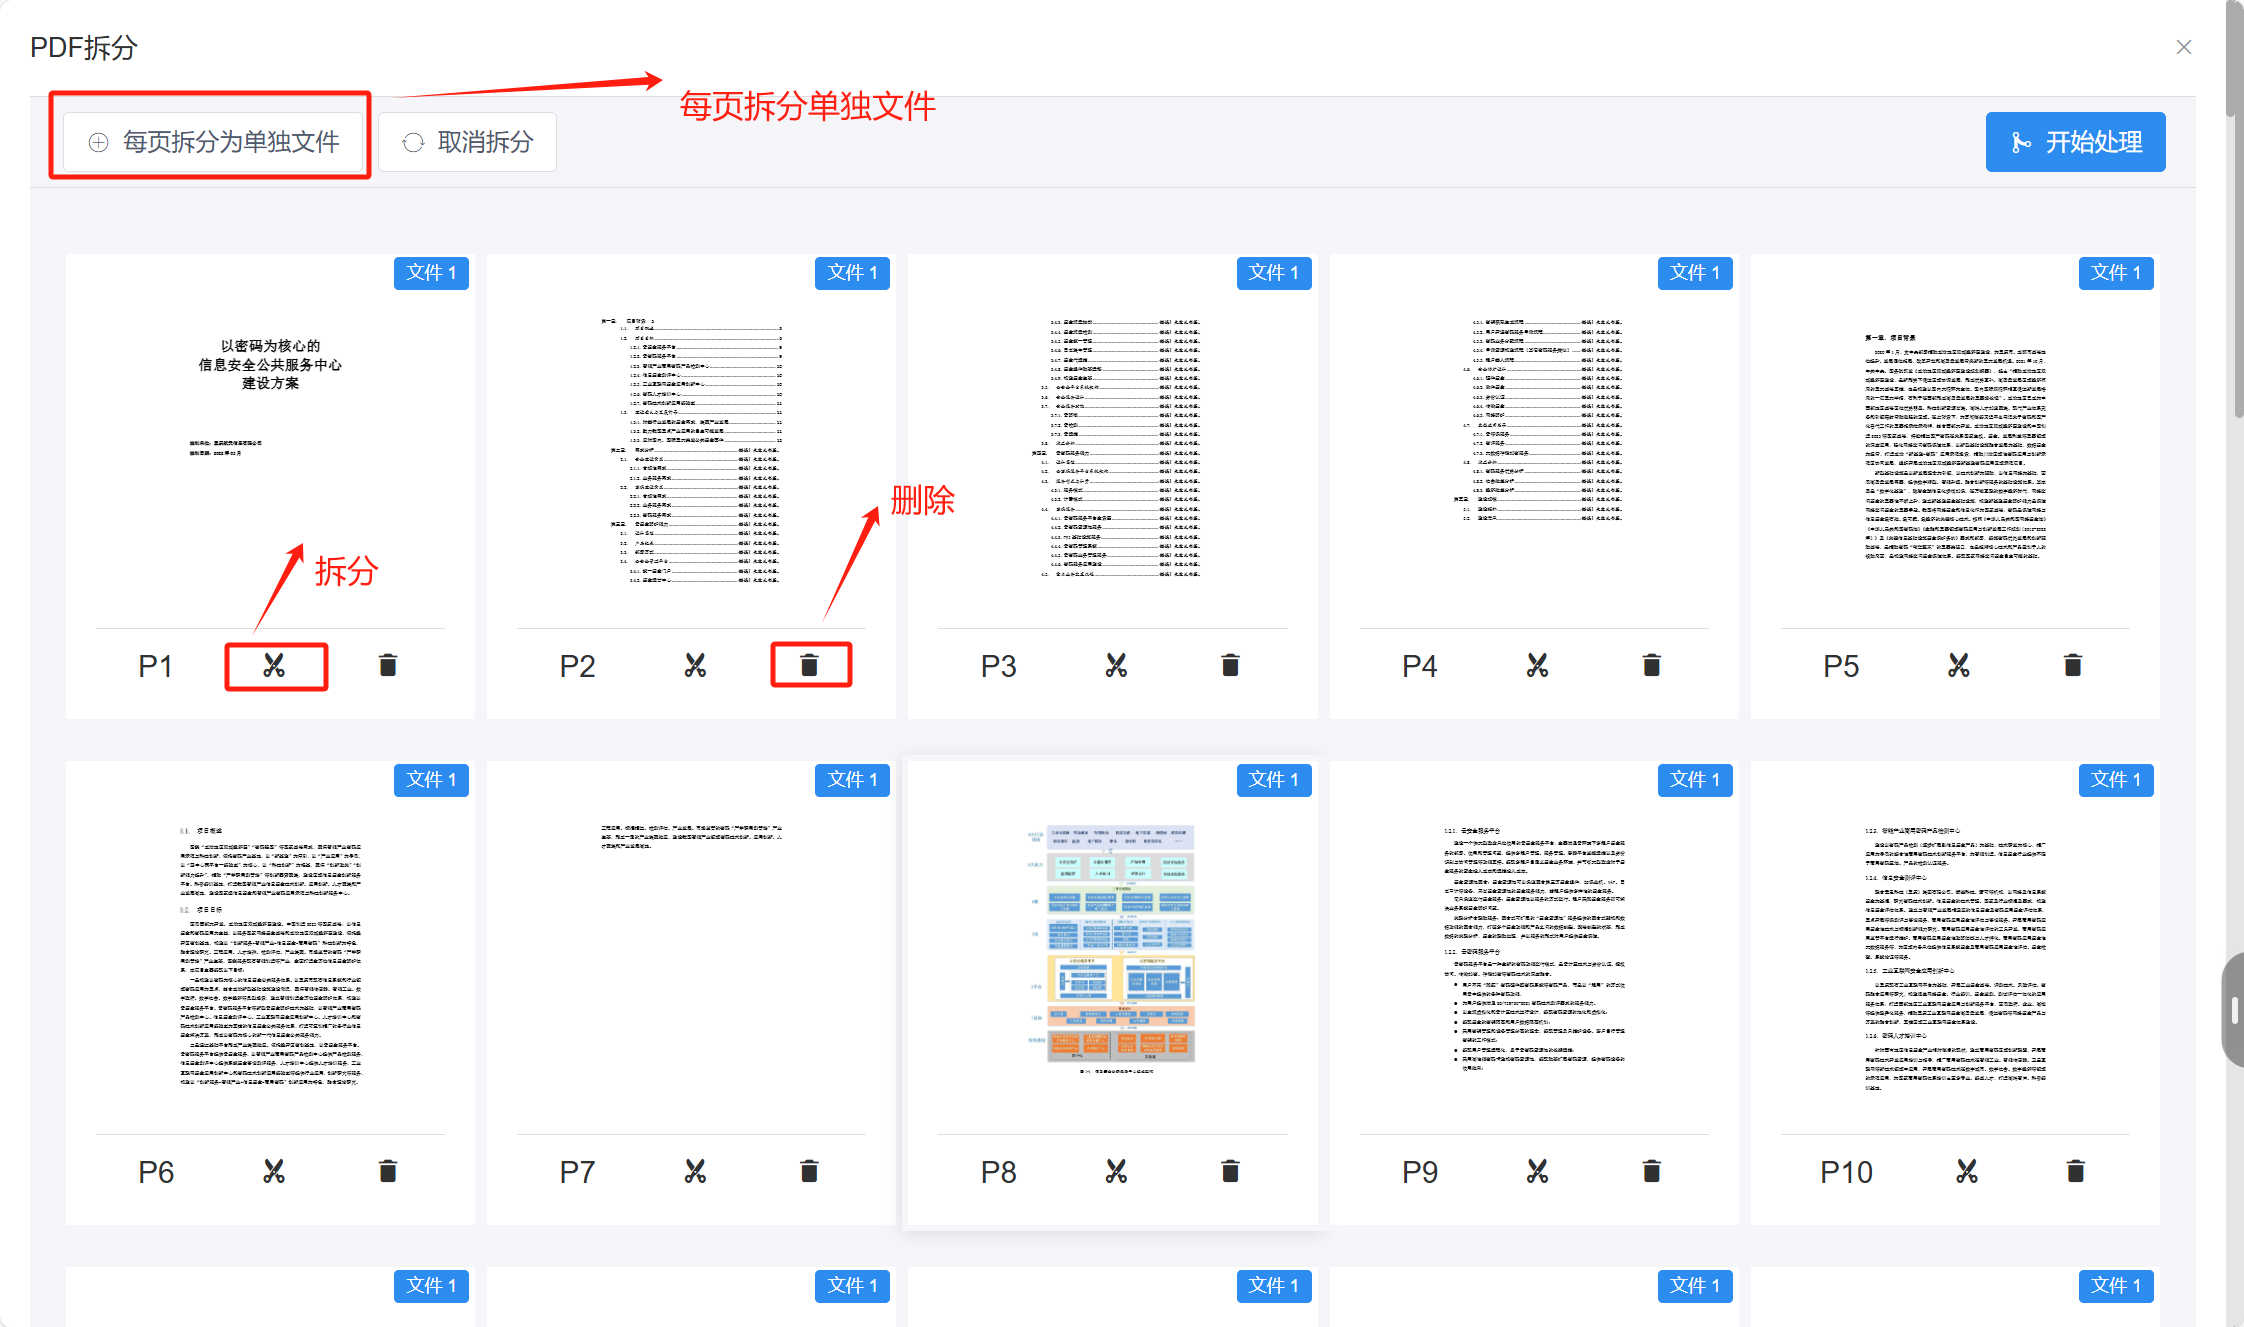Image resolution: width=2244 pixels, height=1327 pixels.
Task: Click the side panel handle on right edge
Action: (x=2233, y=1010)
